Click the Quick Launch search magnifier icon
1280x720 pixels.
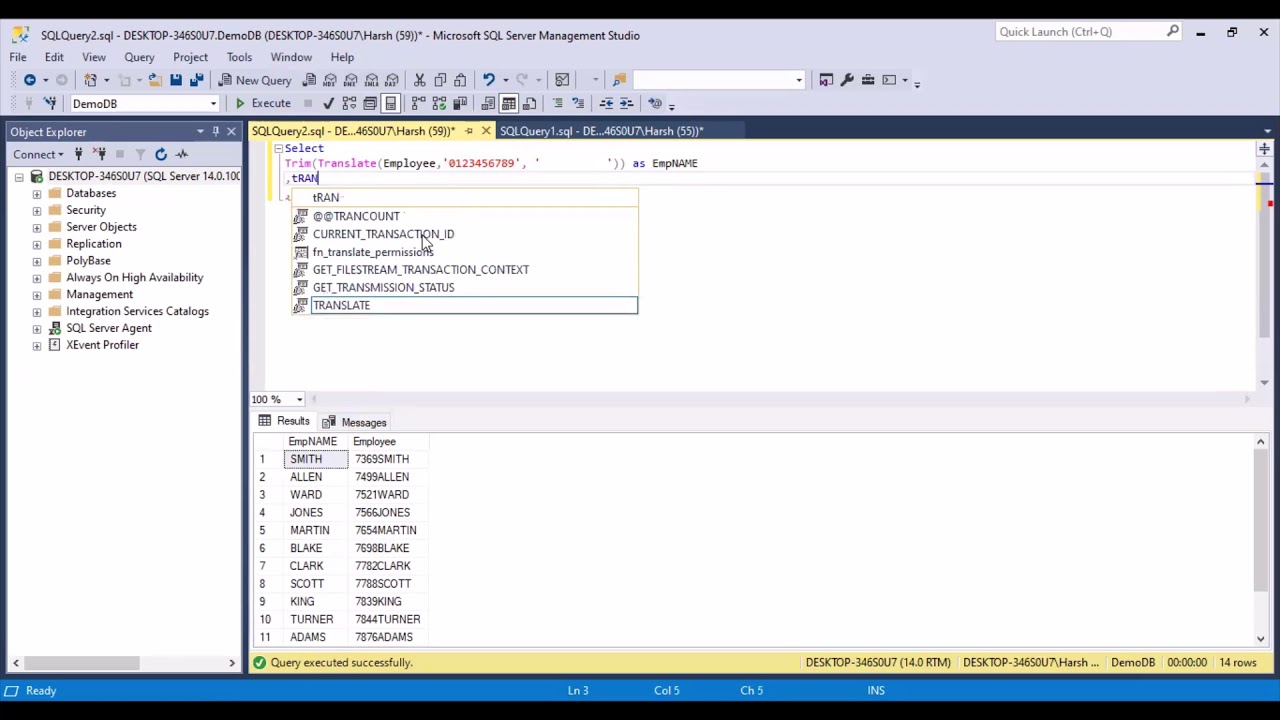[1173, 32]
